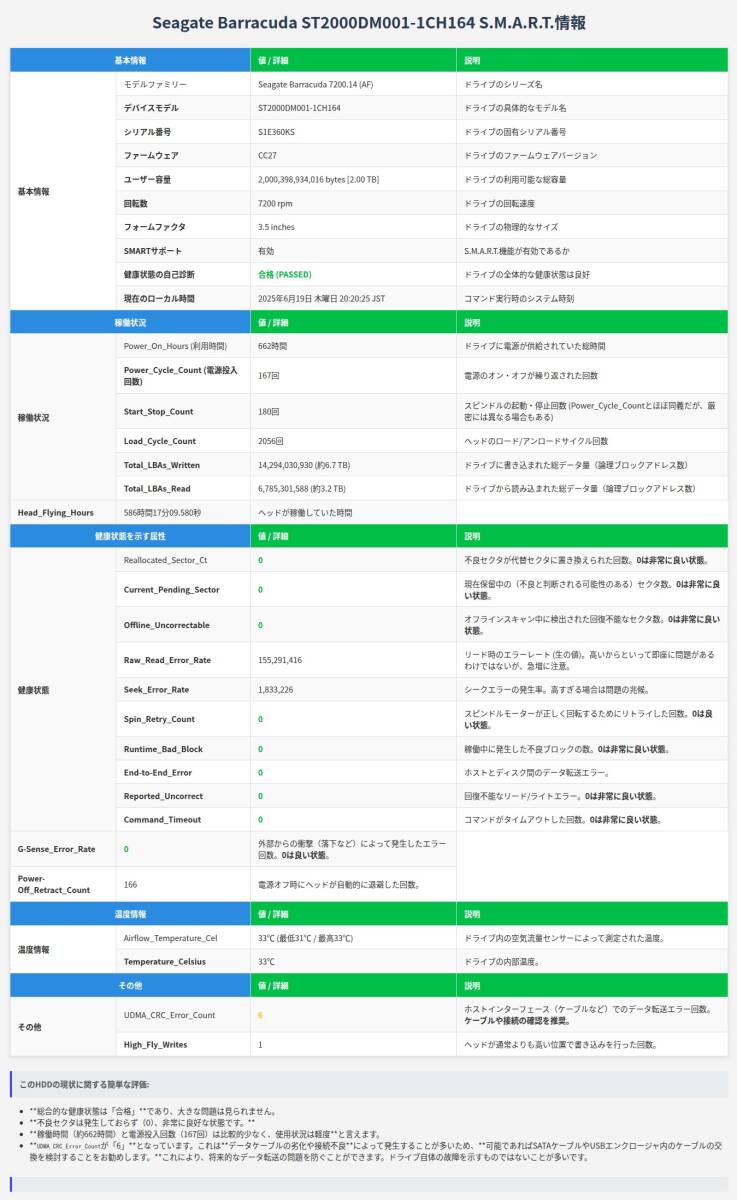
Task: Select the 'SMARTサポート' row label
Action: (x=153, y=251)
